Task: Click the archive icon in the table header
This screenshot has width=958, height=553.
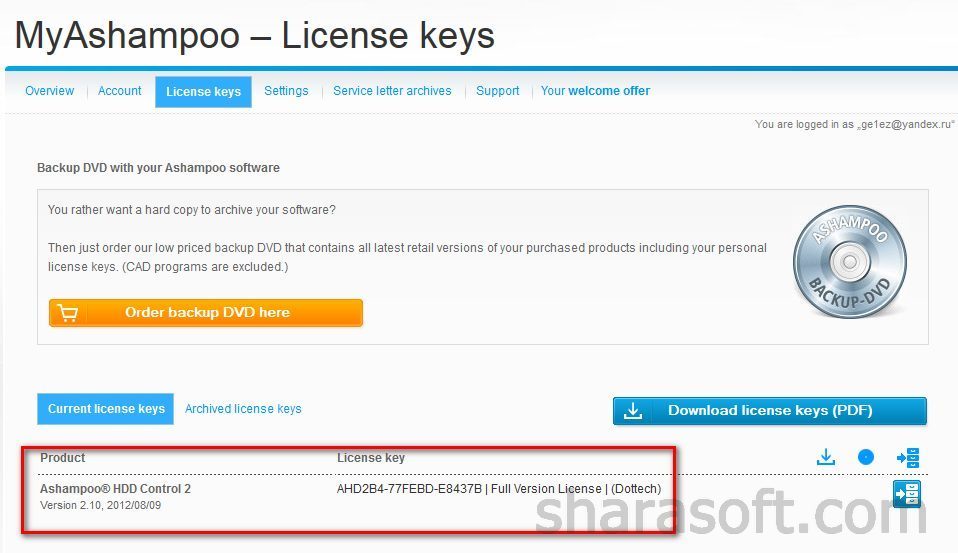Action: coord(908,457)
